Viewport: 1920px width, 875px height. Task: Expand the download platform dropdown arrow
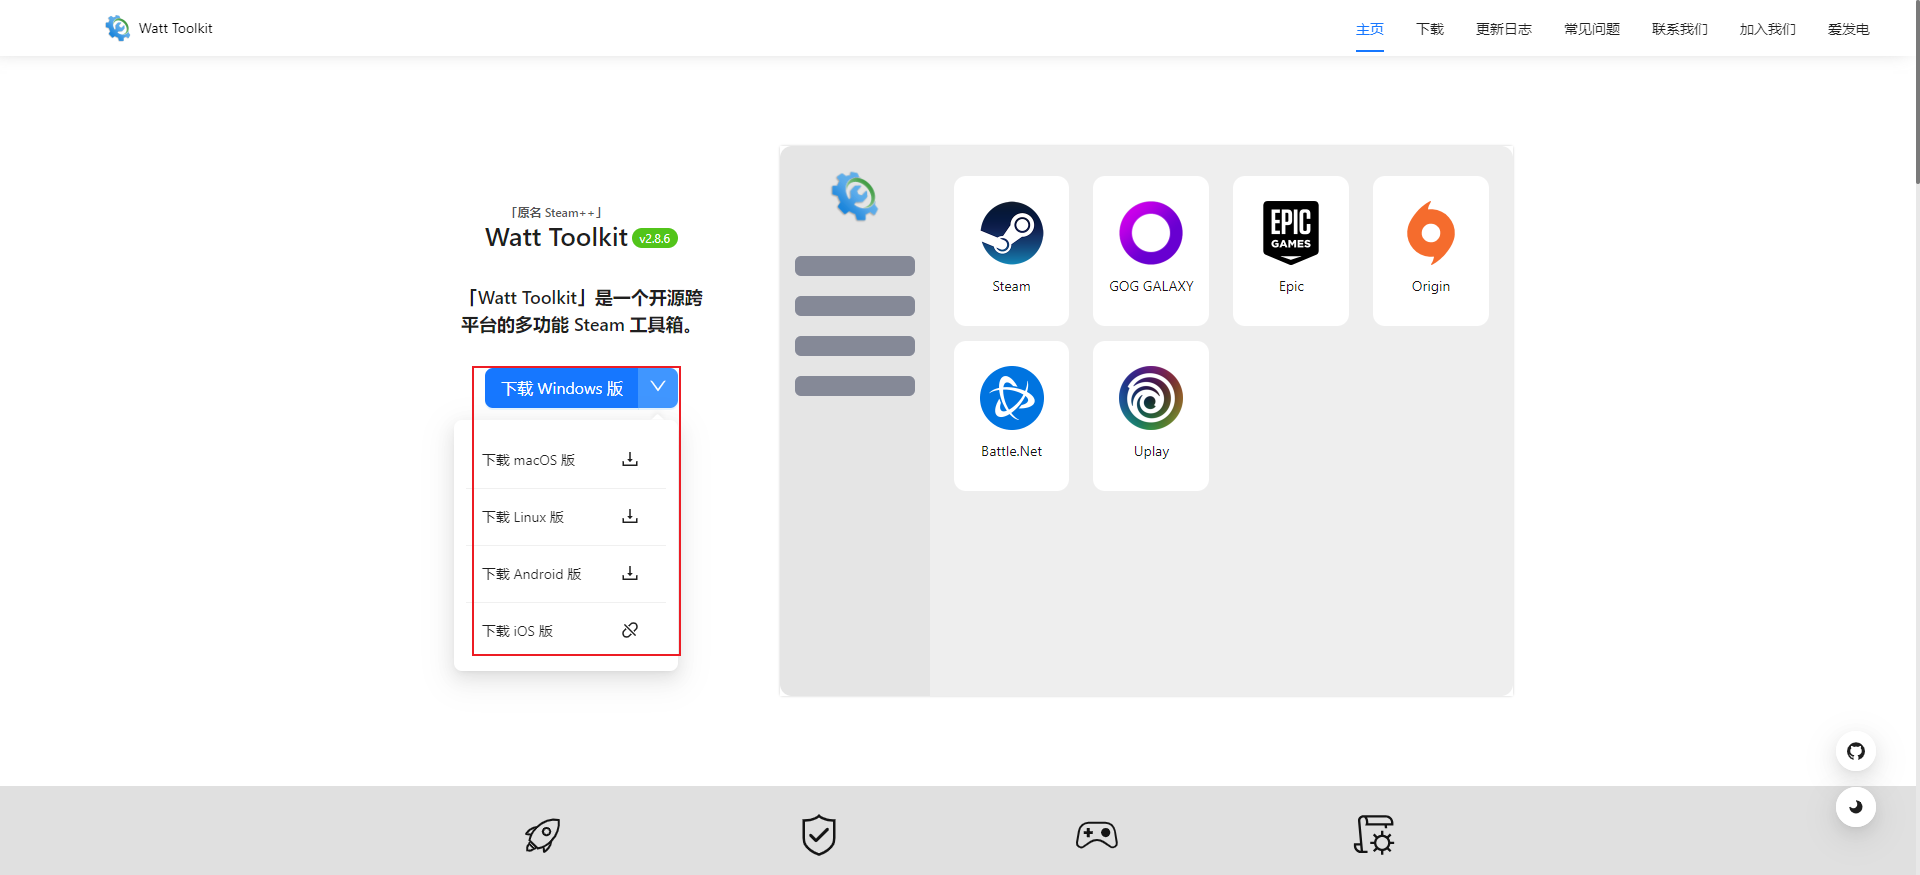[x=658, y=387]
